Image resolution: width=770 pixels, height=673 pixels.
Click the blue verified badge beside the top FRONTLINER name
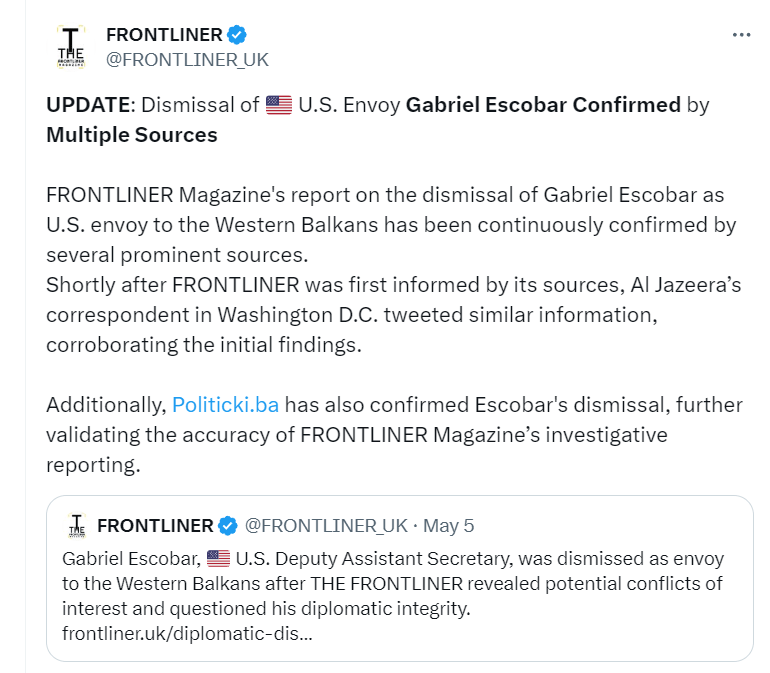(x=237, y=35)
